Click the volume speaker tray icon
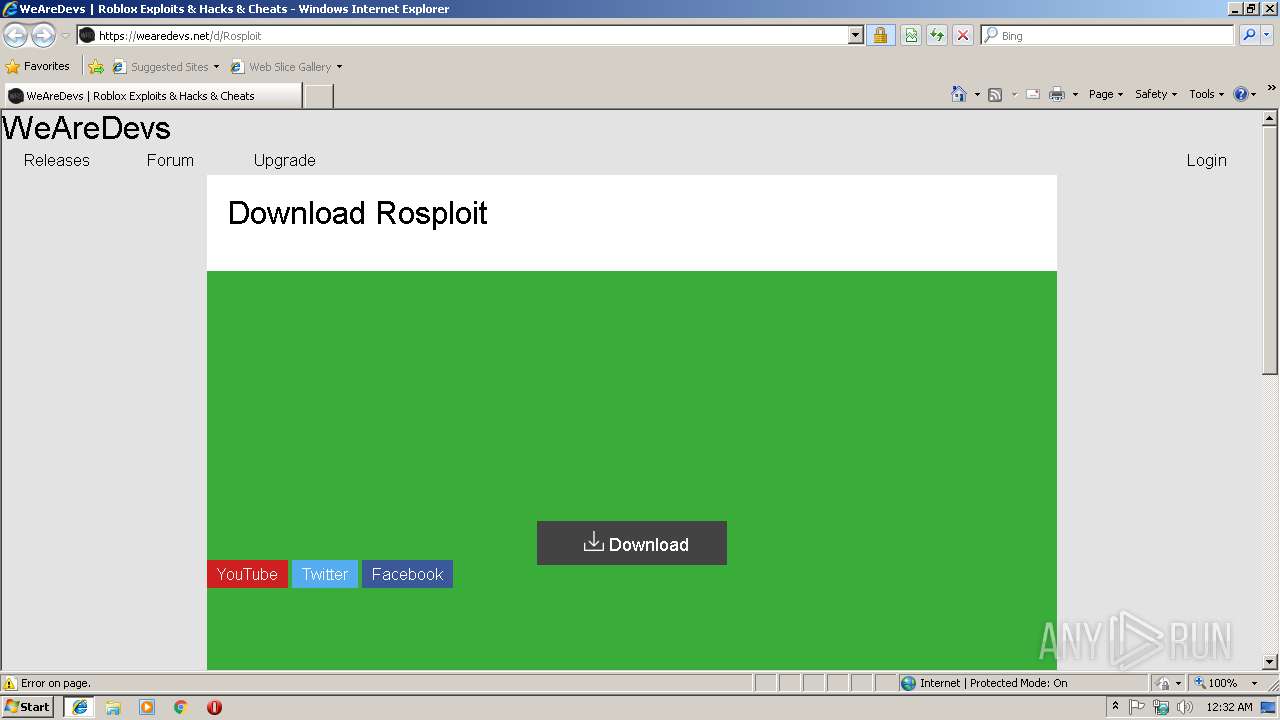The height and width of the screenshot is (720, 1280). point(1185,707)
